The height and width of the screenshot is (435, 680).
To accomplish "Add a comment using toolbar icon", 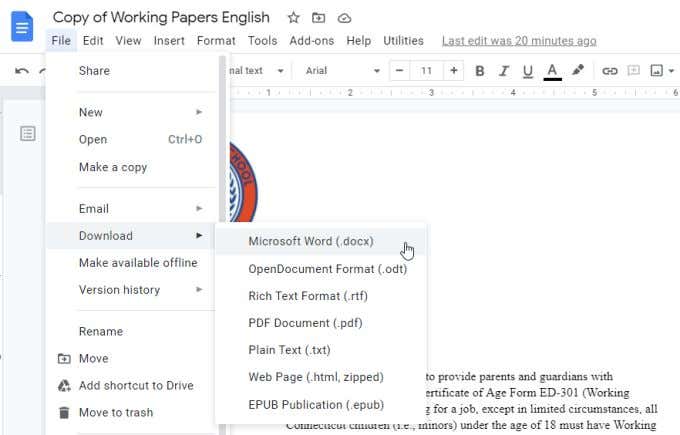I will (633, 70).
